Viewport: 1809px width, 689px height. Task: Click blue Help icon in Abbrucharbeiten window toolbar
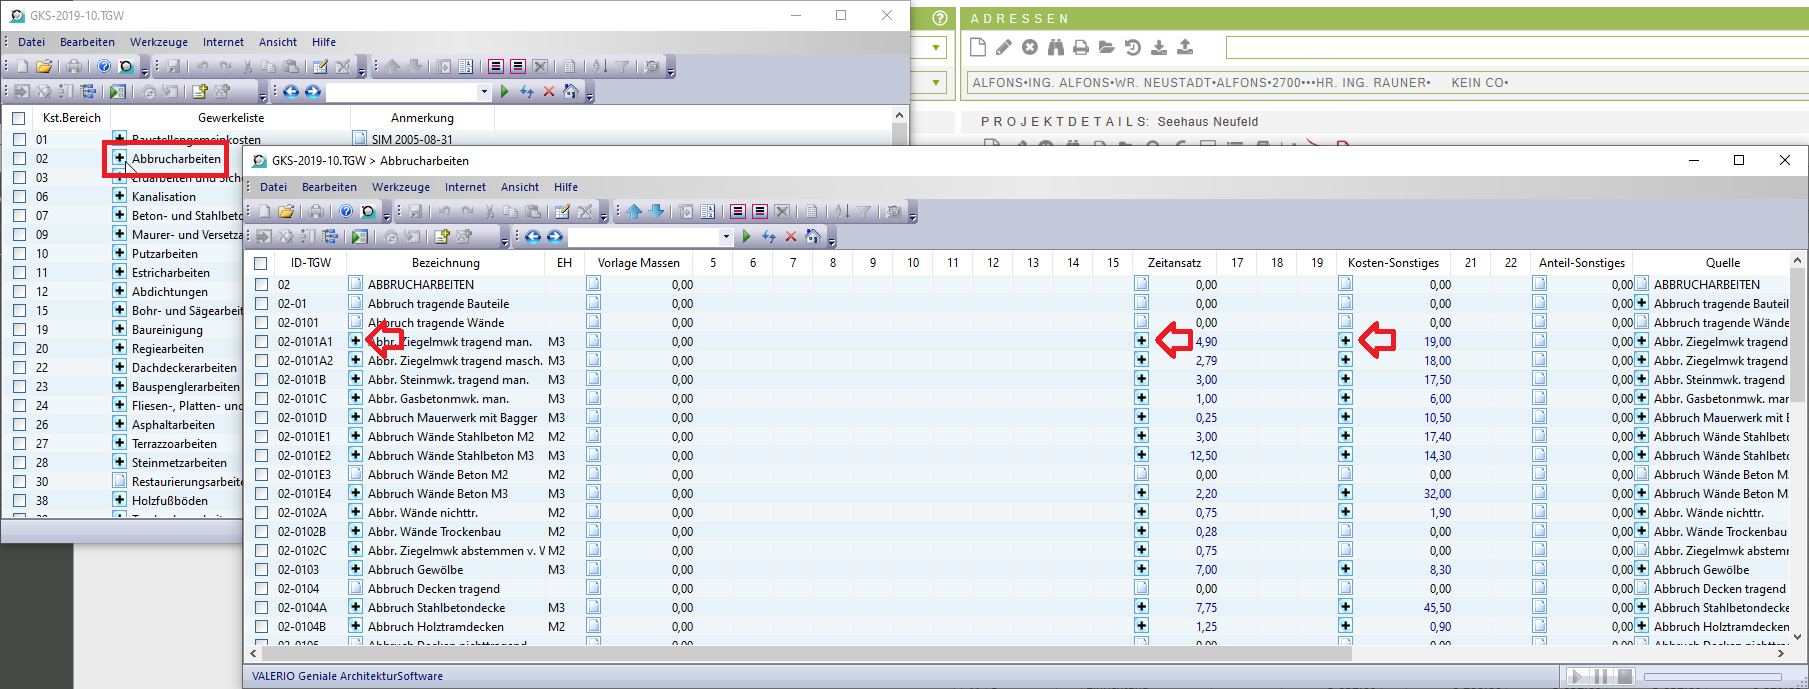coord(346,211)
